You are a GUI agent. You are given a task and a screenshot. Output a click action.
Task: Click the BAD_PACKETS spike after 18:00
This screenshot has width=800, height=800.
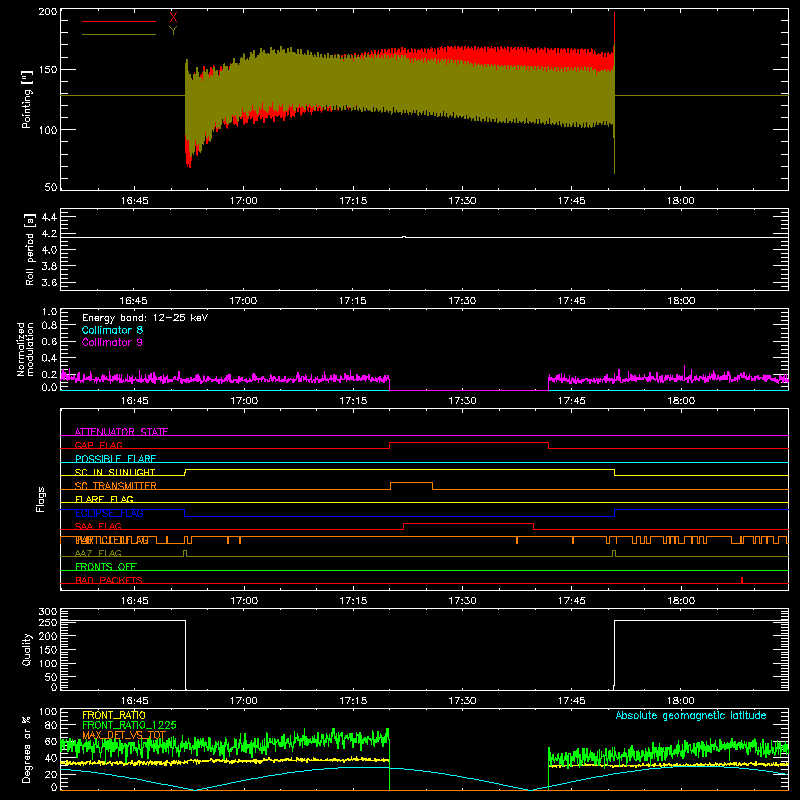coord(742,580)
